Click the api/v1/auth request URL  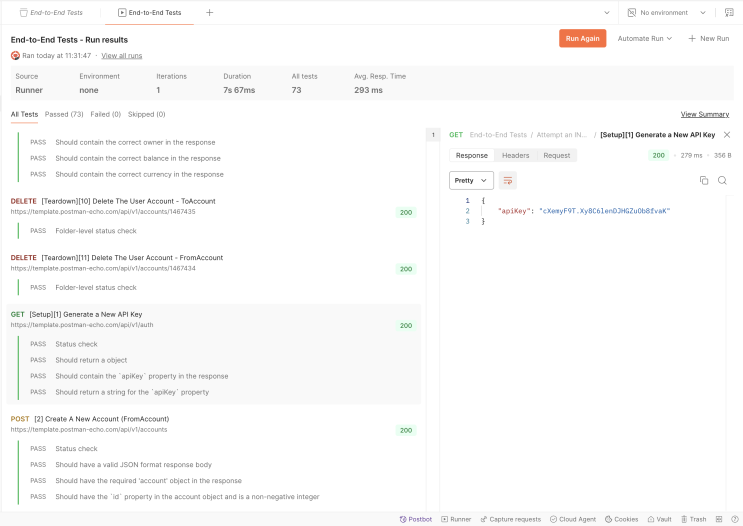point(82,325)
